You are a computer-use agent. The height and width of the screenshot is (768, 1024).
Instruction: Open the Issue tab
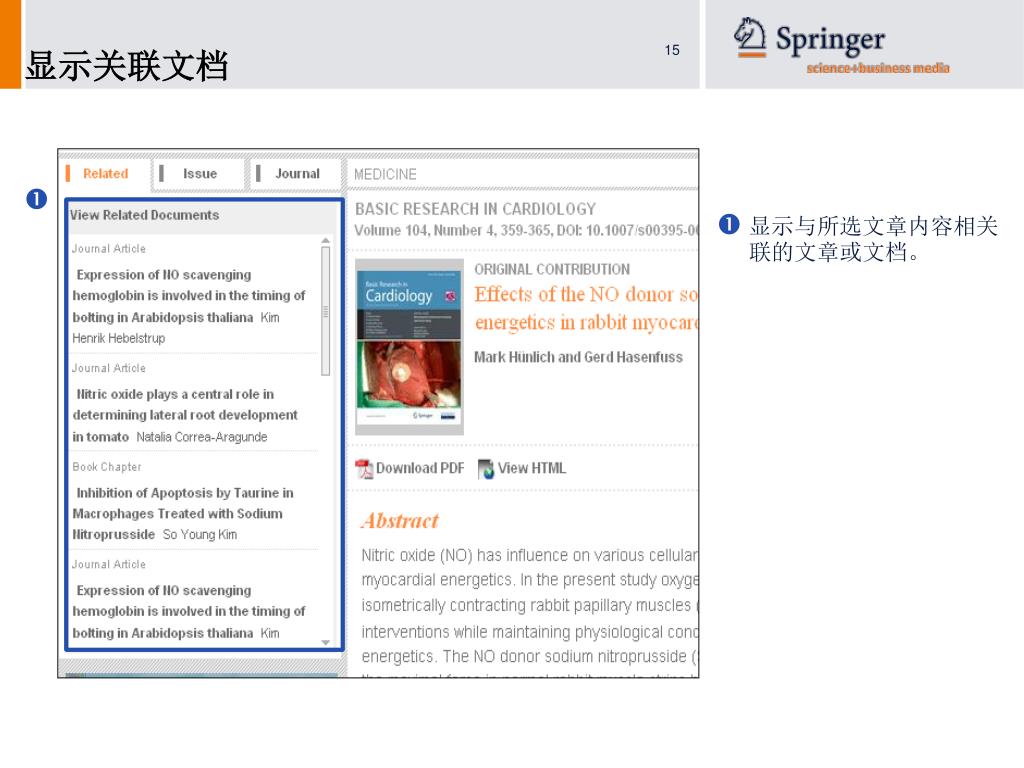click(x=199, y=174)
